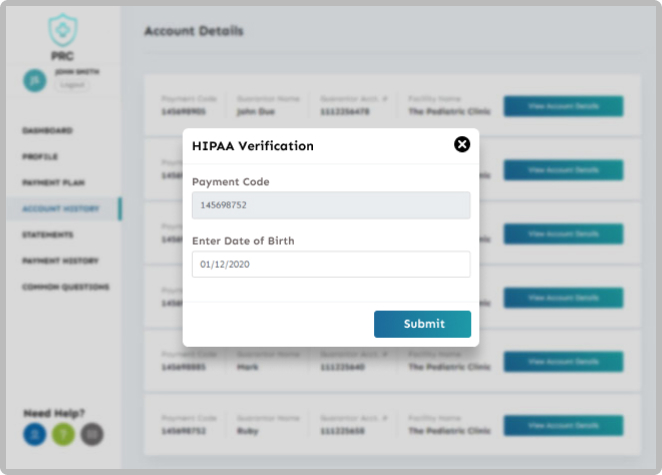Open the Payment Plan menu item
The height and width of the screenshot is (475, 662).
pyautogui.click(x=54, y=183)
